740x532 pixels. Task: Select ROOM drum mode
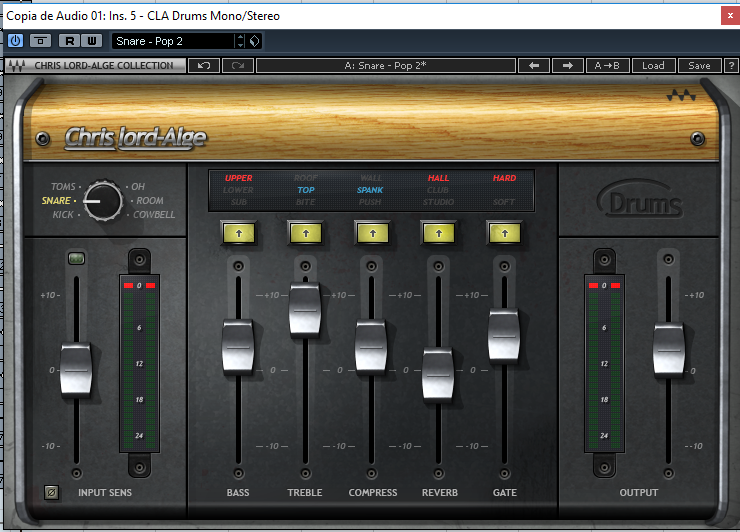coord(150,201)
